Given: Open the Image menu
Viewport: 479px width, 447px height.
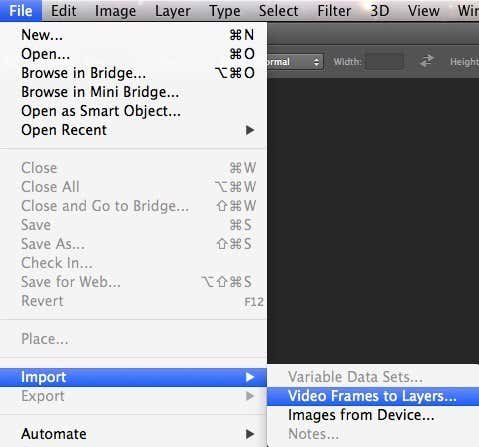Looking at the screenshot, I should tap(115, 11).
